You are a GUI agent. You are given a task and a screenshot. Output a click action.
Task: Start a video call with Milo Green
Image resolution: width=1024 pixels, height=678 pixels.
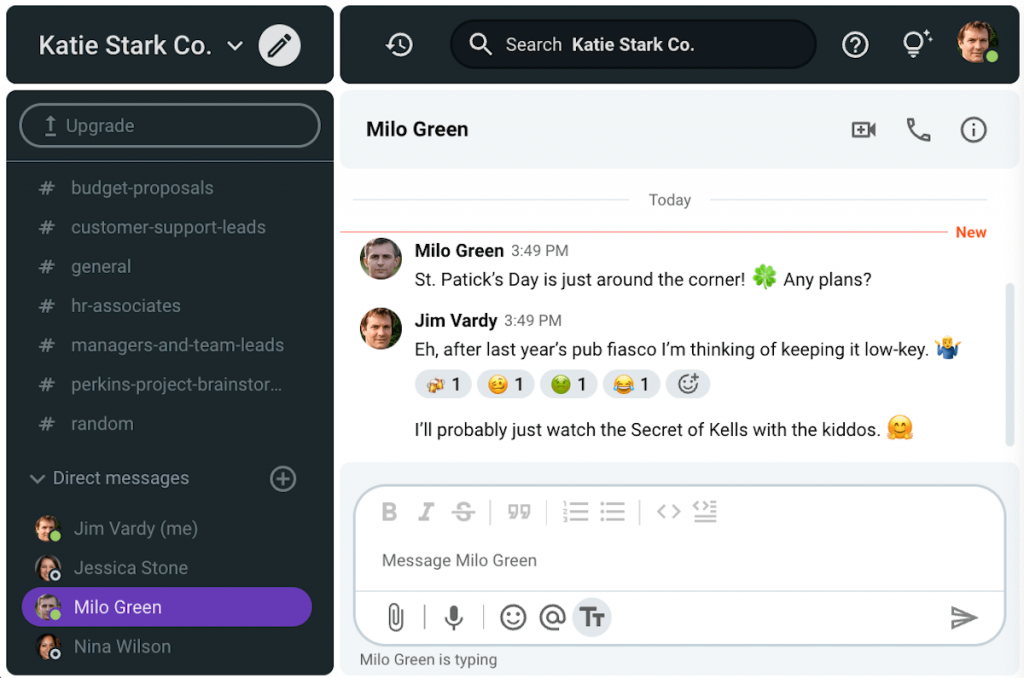coord(863,130)
